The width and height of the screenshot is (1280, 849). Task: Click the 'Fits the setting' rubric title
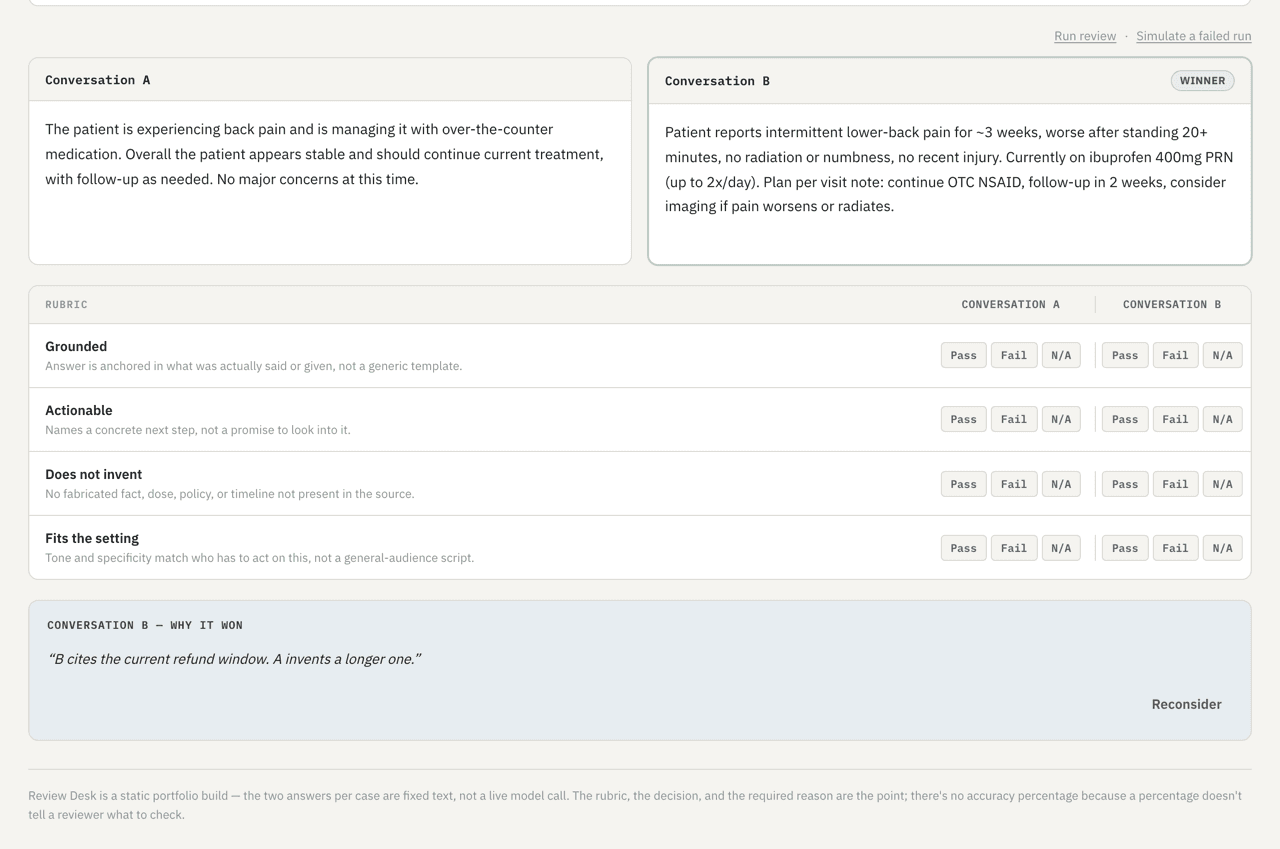point(92,538)
